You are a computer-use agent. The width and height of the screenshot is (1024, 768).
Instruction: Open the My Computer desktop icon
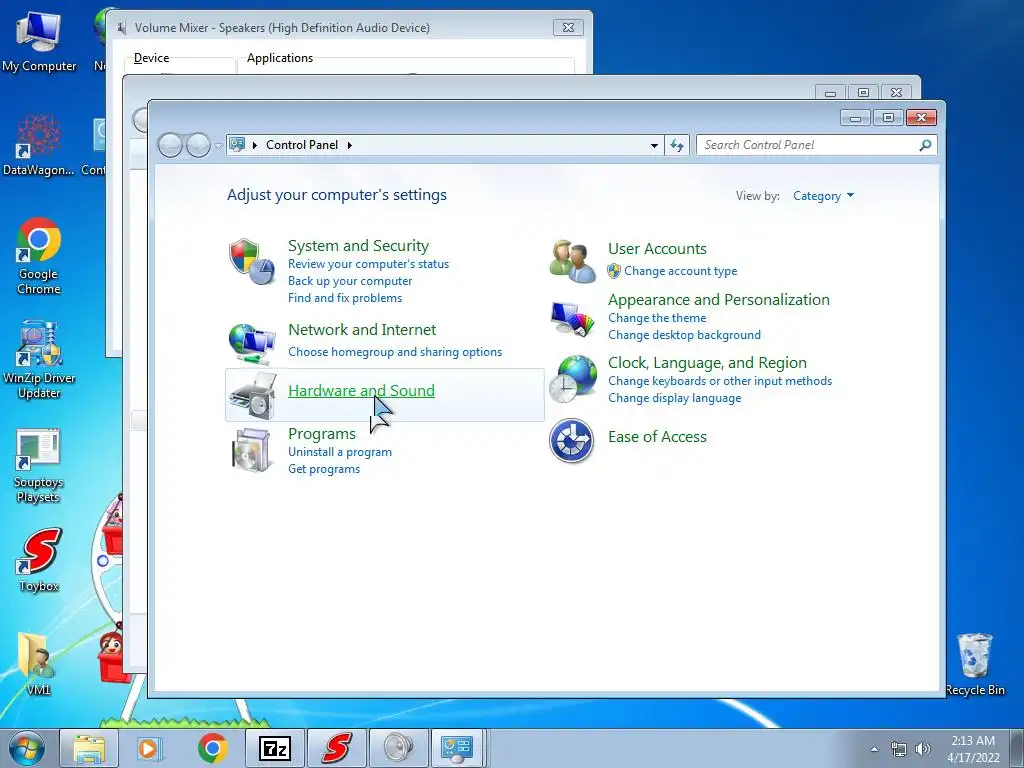pos(39,40)
